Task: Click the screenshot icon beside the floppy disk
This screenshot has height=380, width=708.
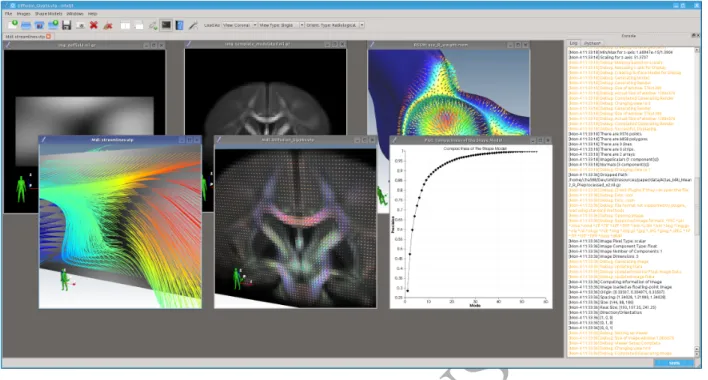Action: click(x=80, y=26)
